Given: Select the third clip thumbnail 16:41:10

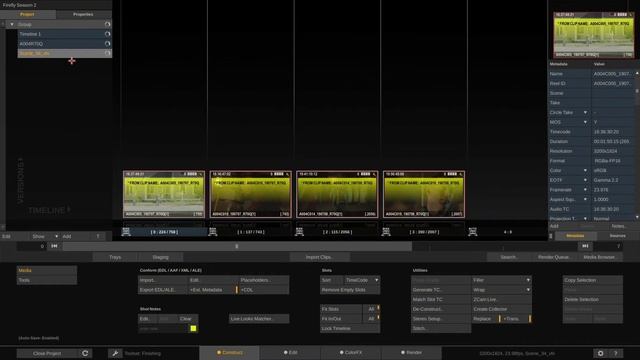Looking at the screenshot, I should click(337, 194).
